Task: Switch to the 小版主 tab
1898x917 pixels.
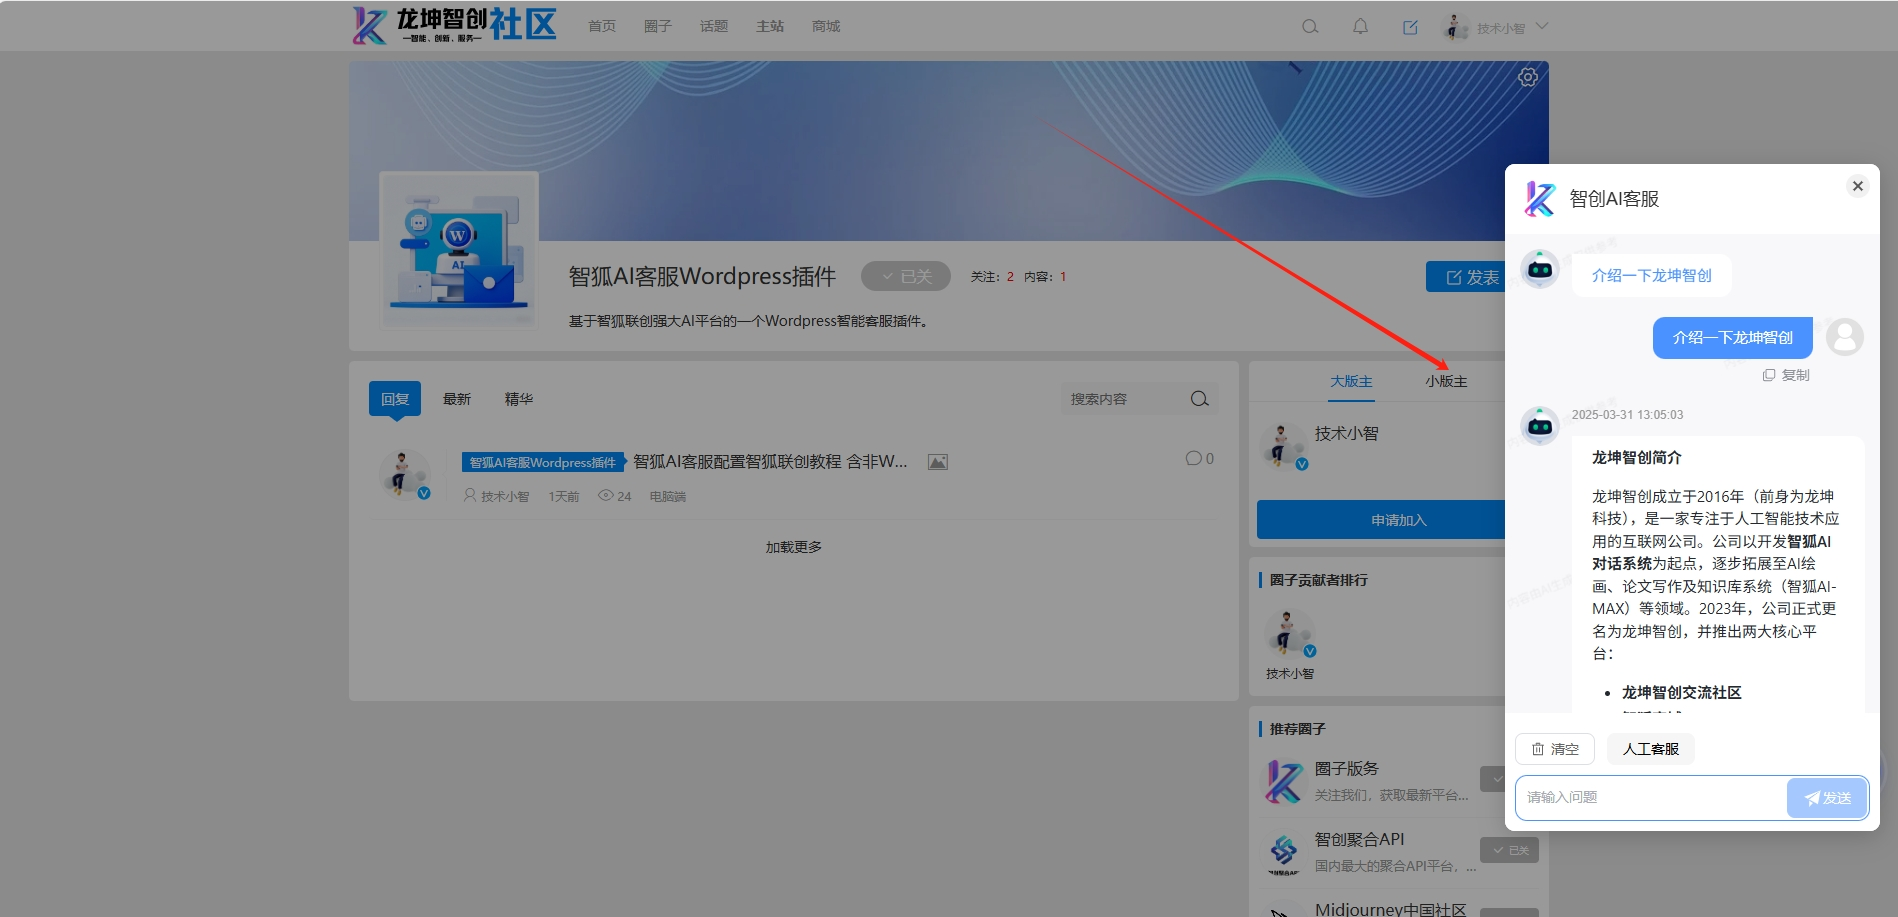Action: point(1446,381)
